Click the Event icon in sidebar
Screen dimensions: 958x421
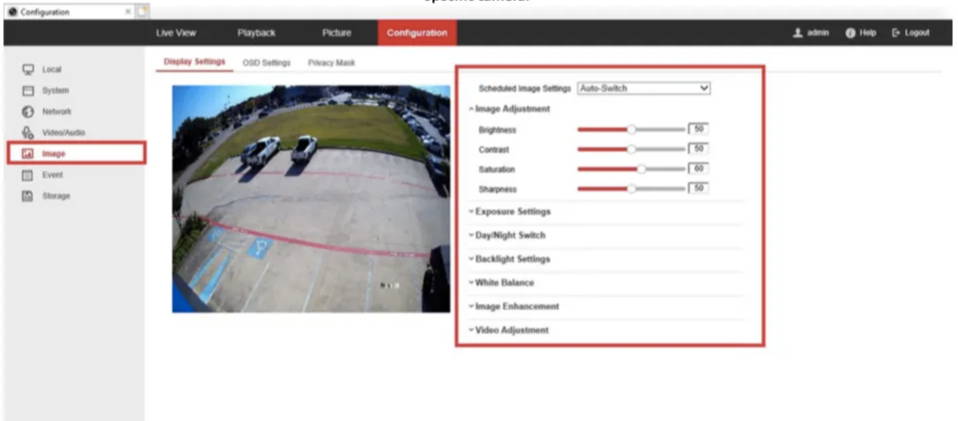27,175
